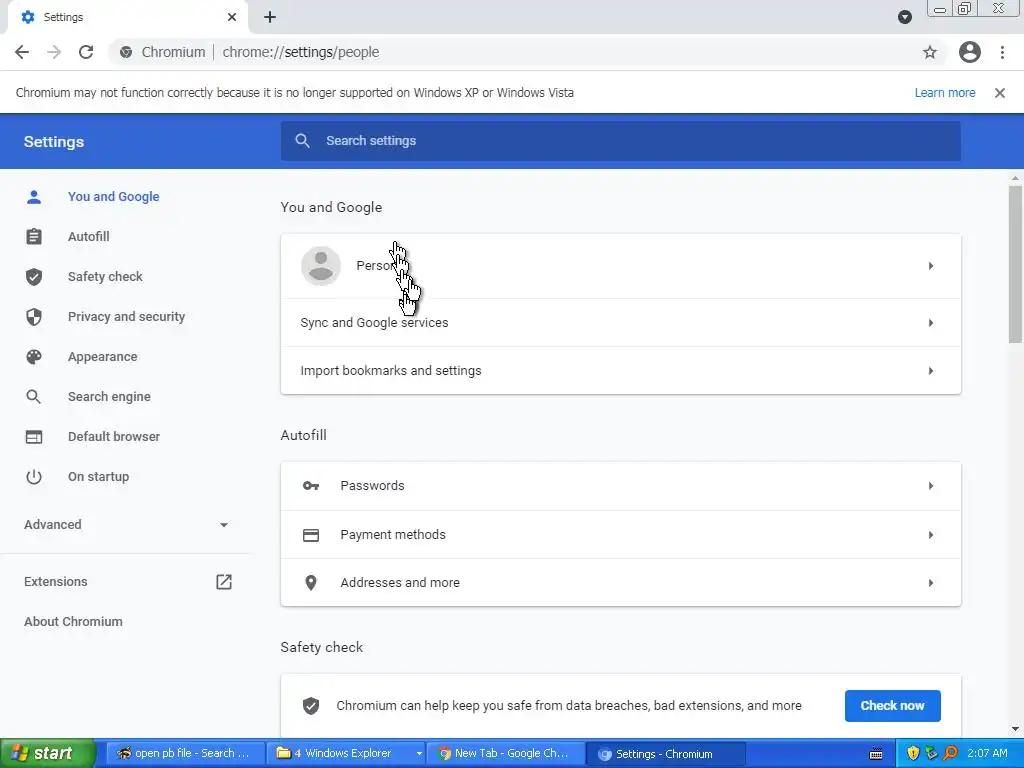This screenshot has height=768, width=1024.
Task: Click the shield icon for Privacy and security
Action: coord(34,317)
